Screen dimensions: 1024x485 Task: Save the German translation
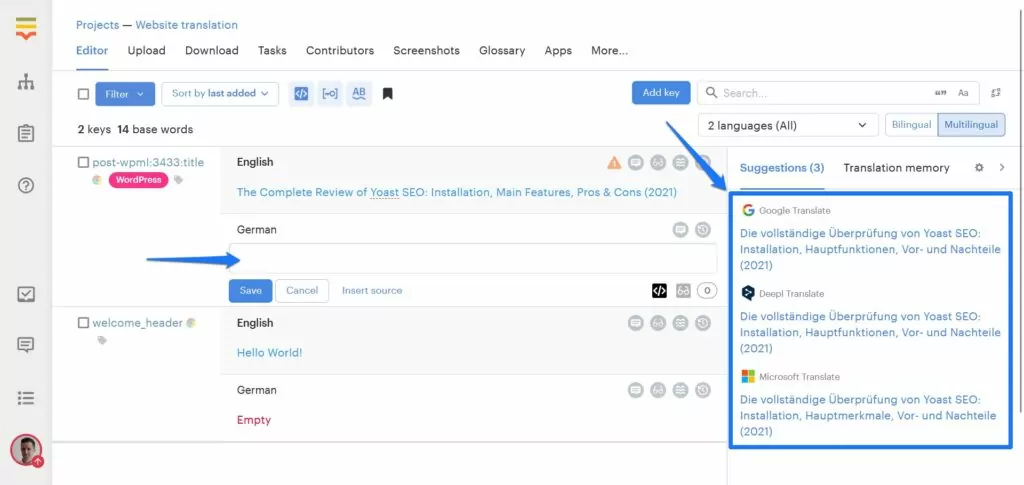(x=250, y=290)
